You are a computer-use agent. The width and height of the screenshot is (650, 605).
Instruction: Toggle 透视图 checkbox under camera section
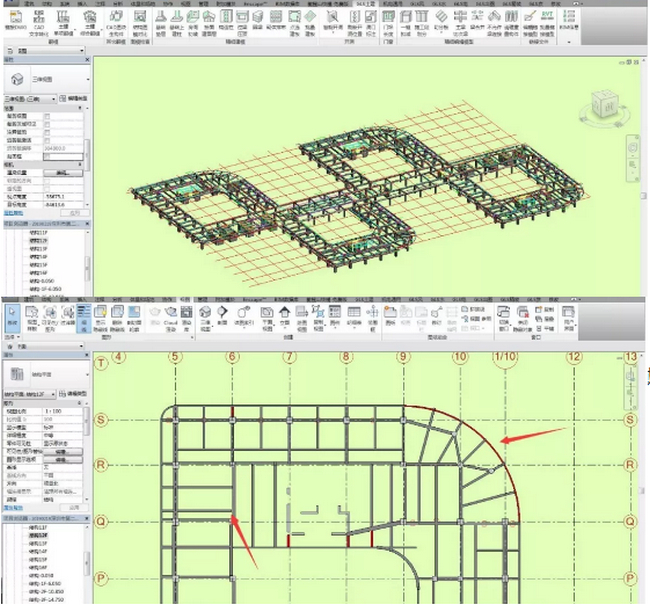click(47, 189)
